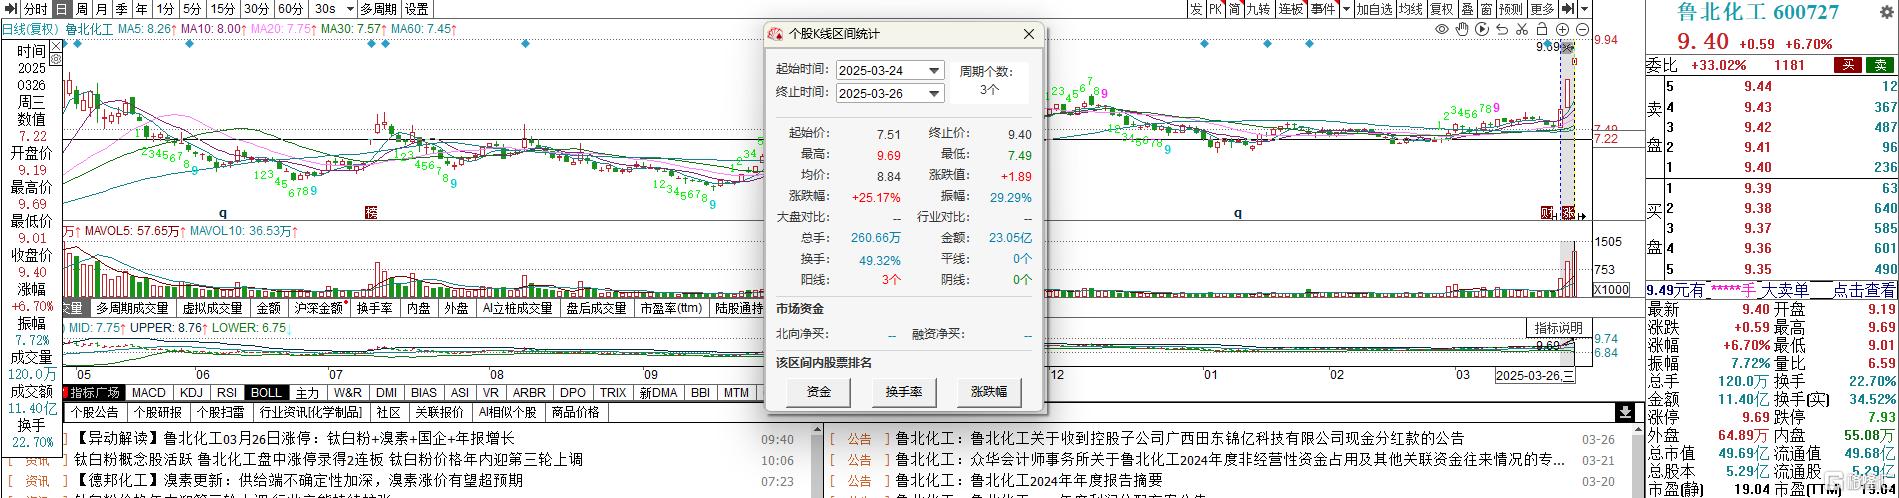This screenshot has width=1899, height=498.
Task: Click the 点击查看 link
Action: [x=1864, y=290]
